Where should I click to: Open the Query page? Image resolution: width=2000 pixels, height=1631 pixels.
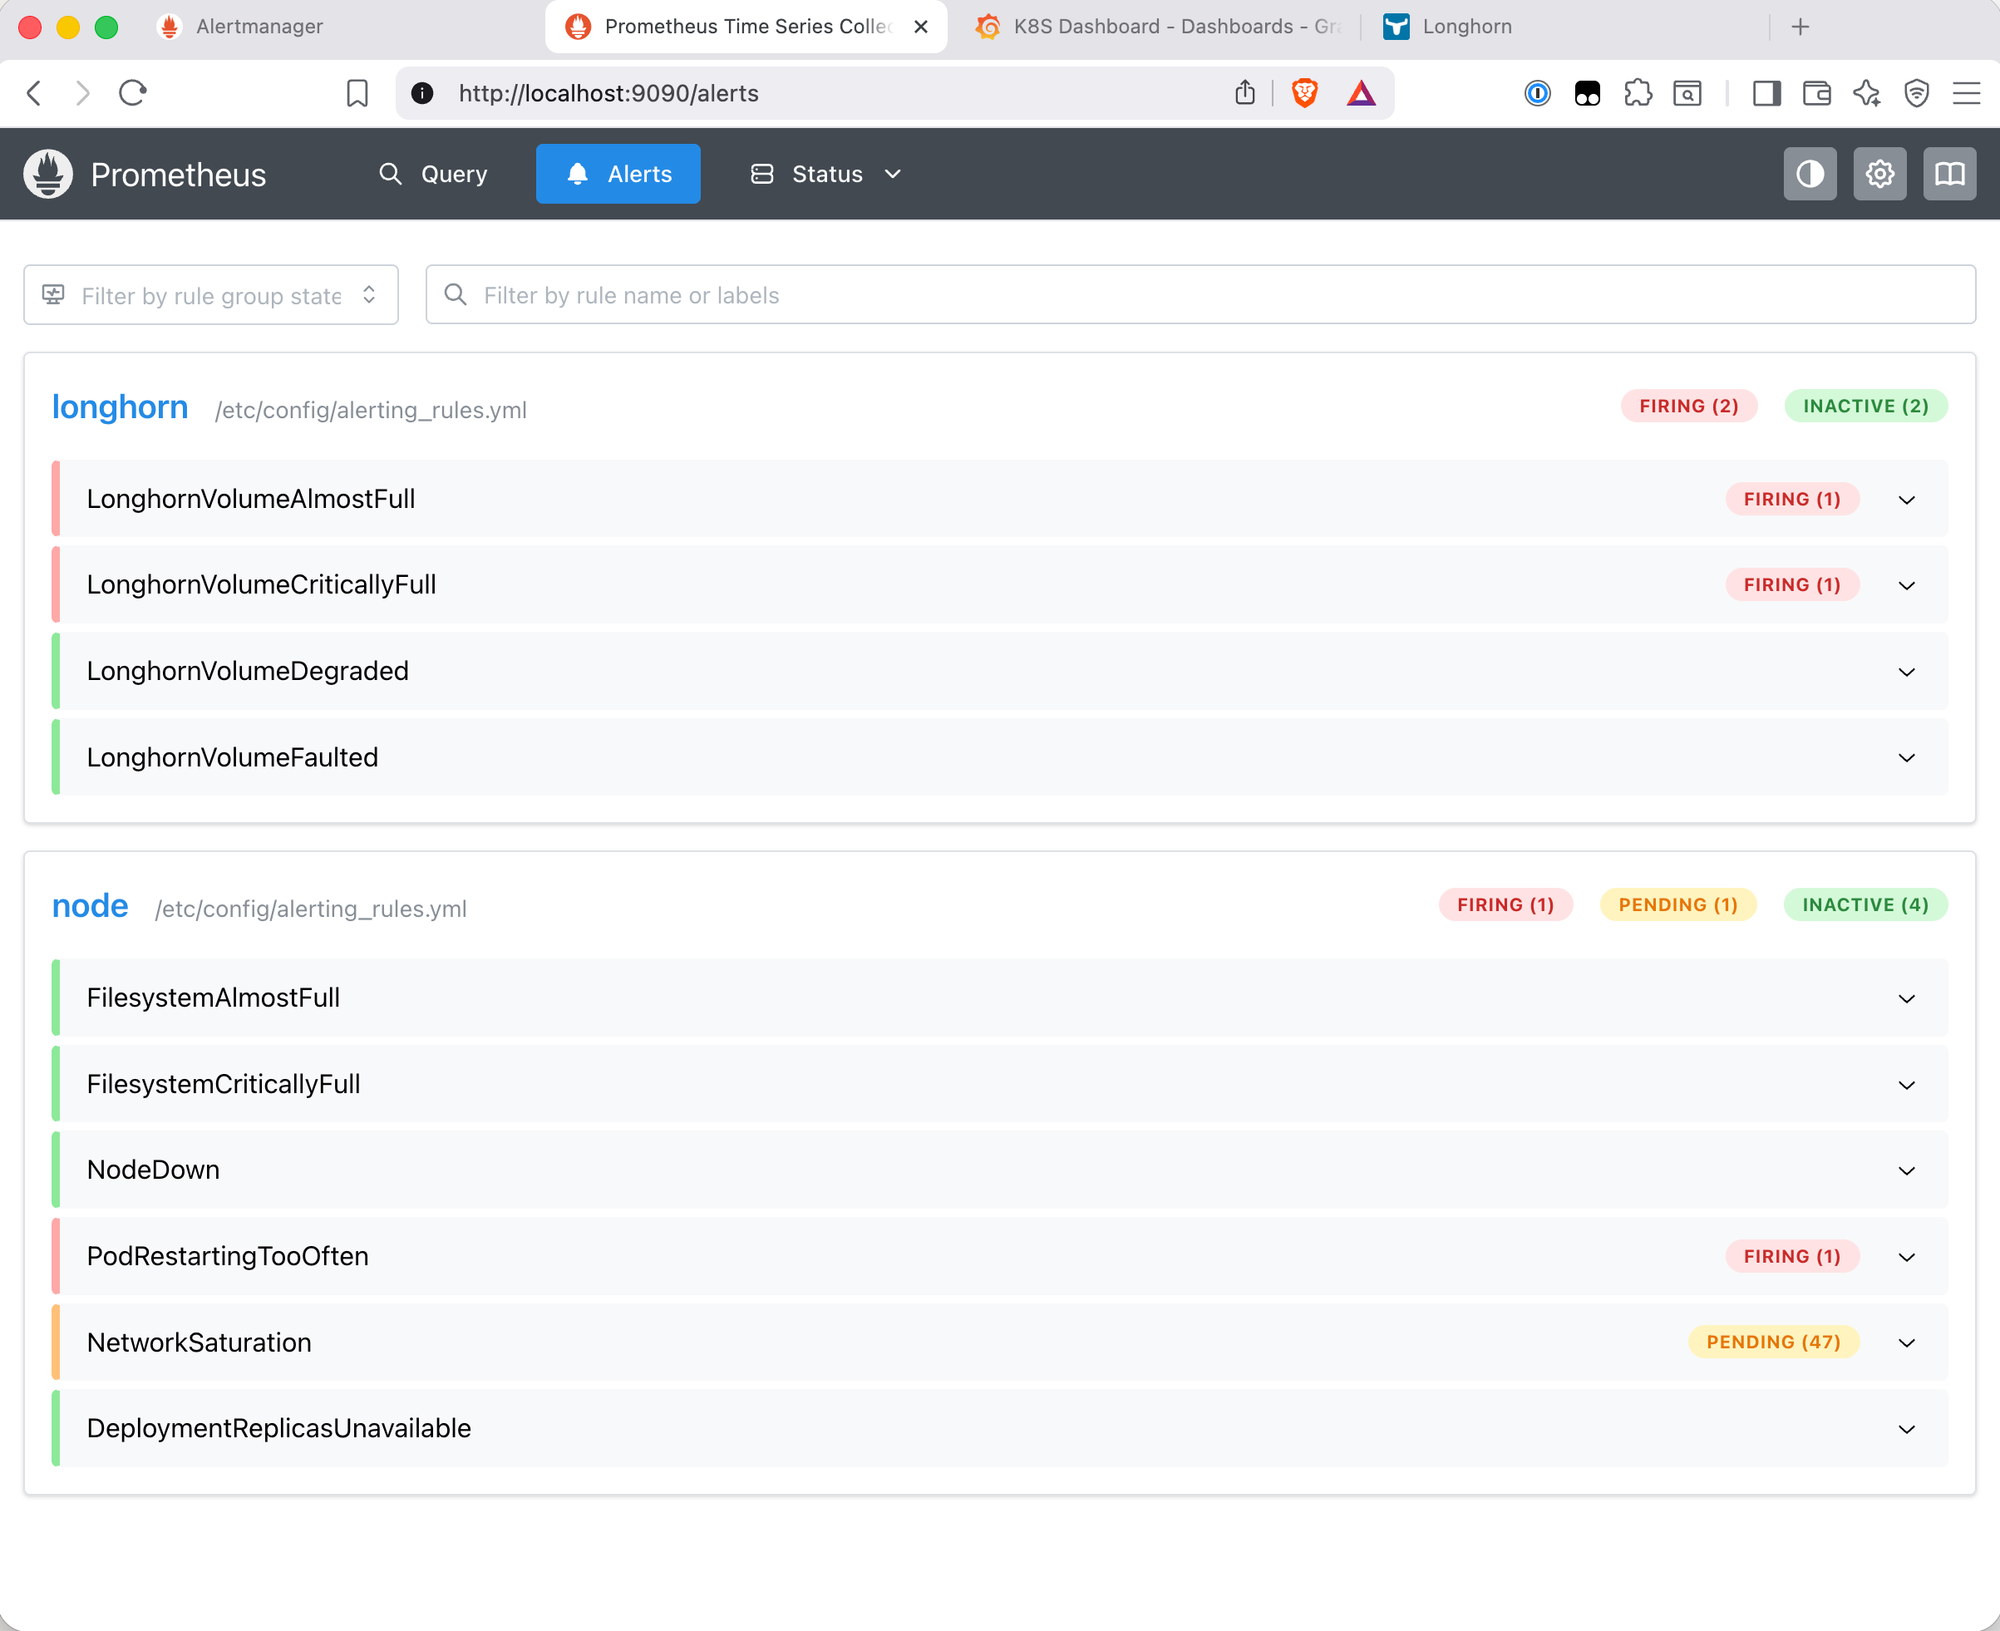tap(434, 174)
